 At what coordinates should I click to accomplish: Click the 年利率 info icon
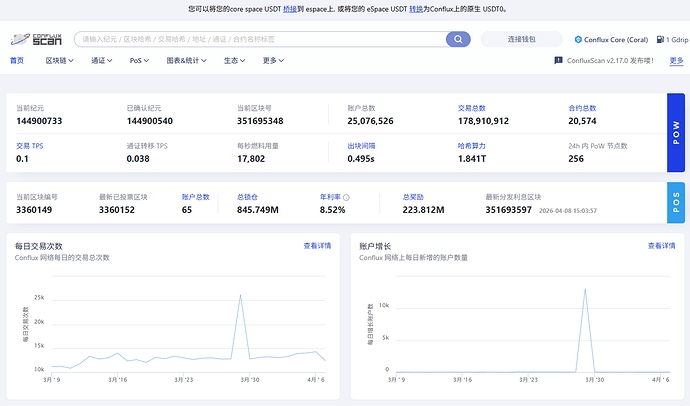[x=347, y=197]
